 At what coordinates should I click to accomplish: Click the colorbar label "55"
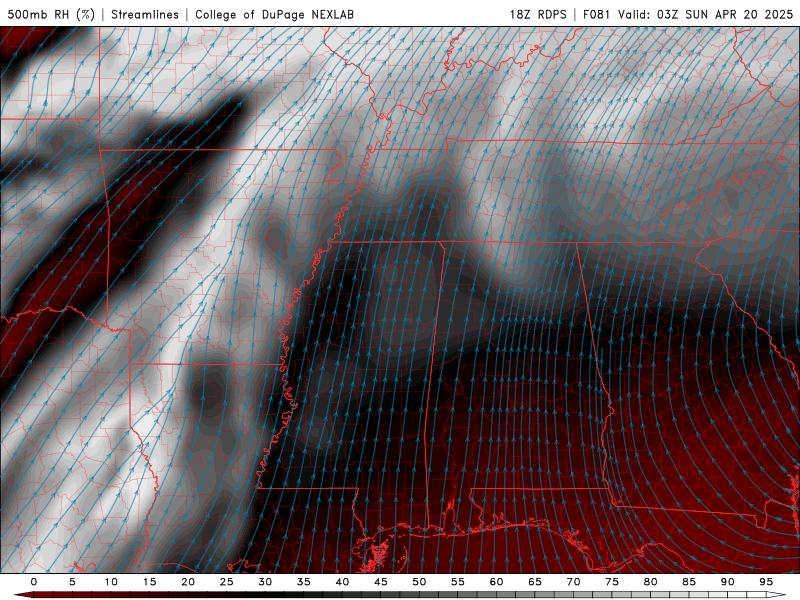point(458,582)
